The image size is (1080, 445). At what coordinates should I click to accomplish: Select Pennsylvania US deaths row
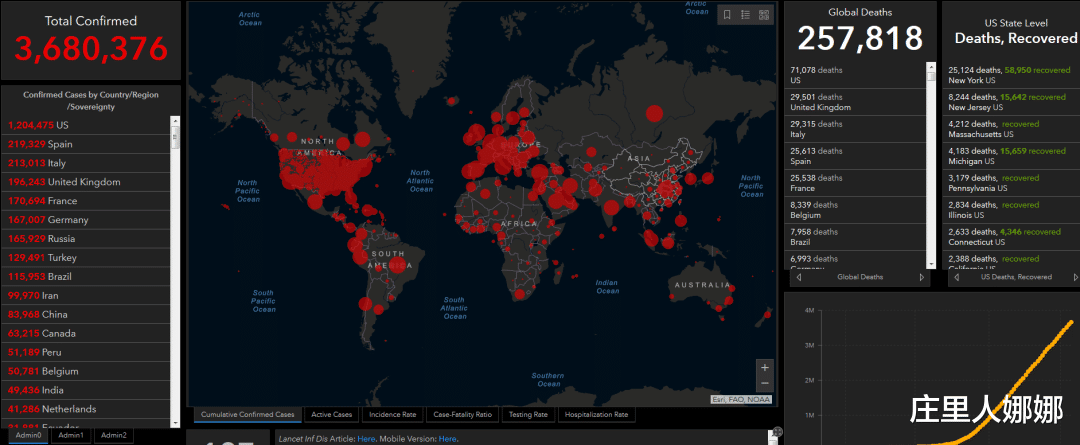pyautogui.click(x=1011, y=183)
